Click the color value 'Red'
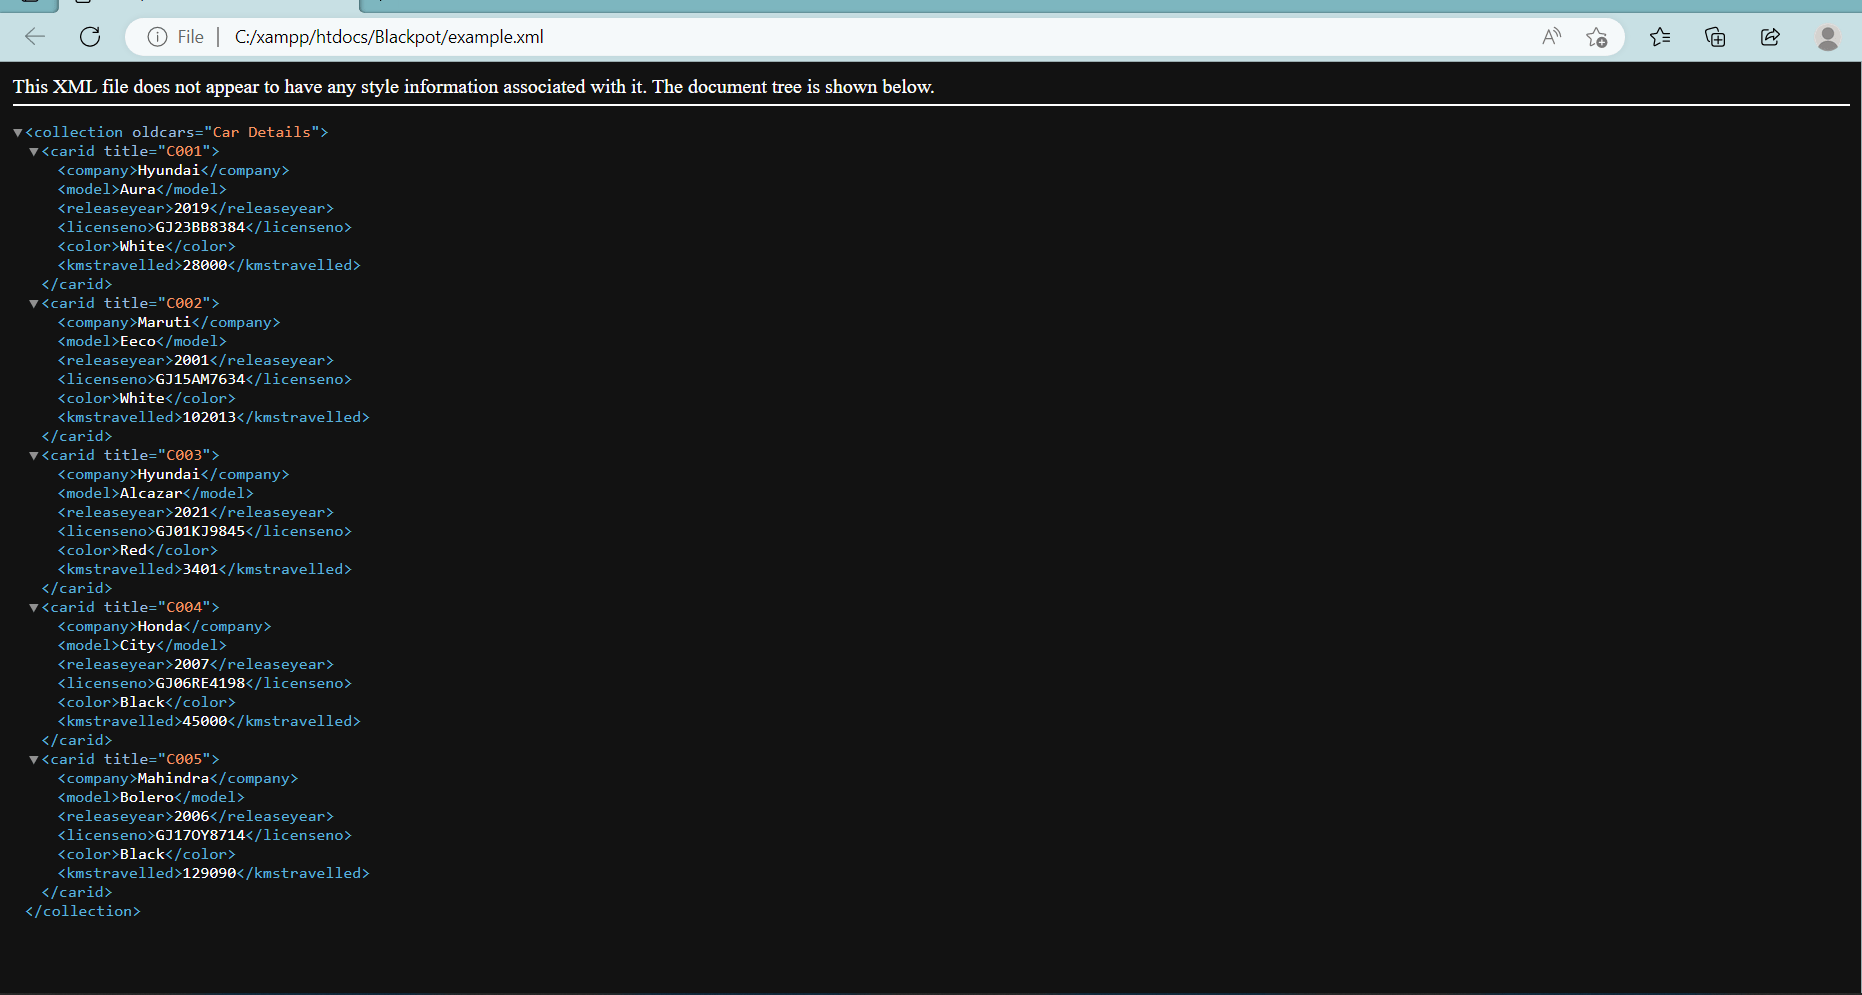Screen dimensions: 1862x995 click(133, 550)
